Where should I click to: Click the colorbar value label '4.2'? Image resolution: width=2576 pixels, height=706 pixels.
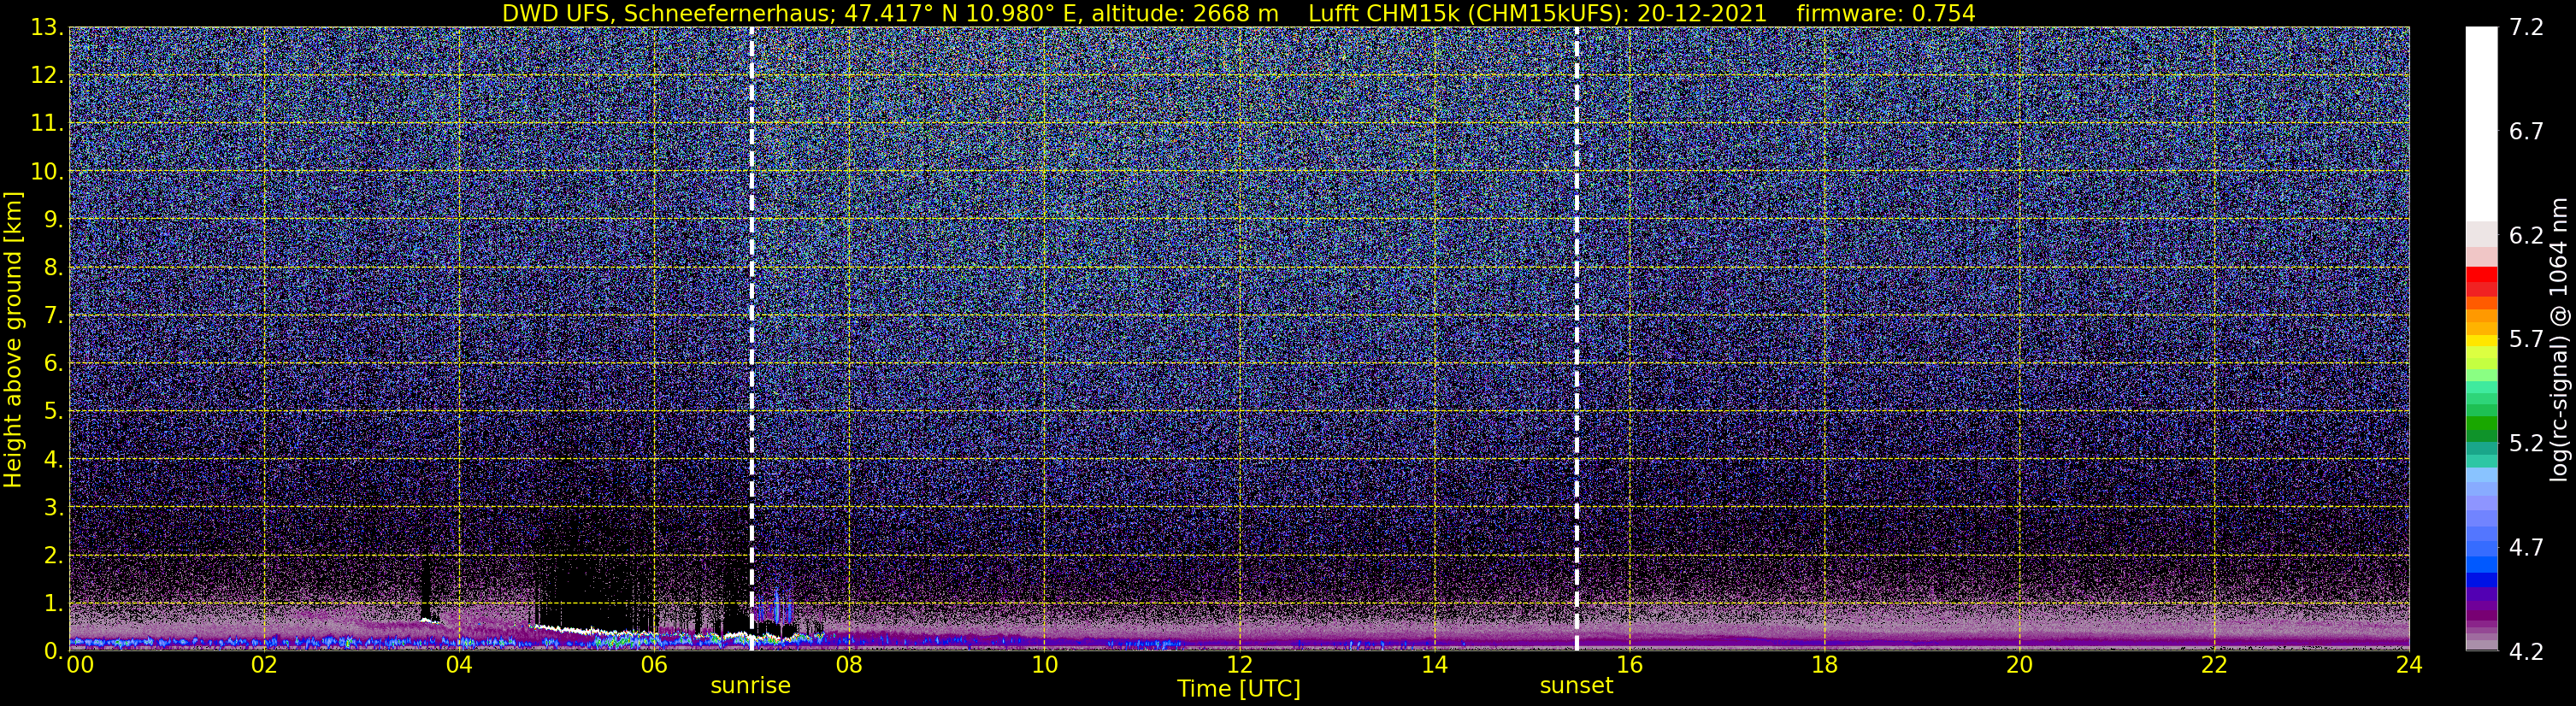pos(2526,652)
